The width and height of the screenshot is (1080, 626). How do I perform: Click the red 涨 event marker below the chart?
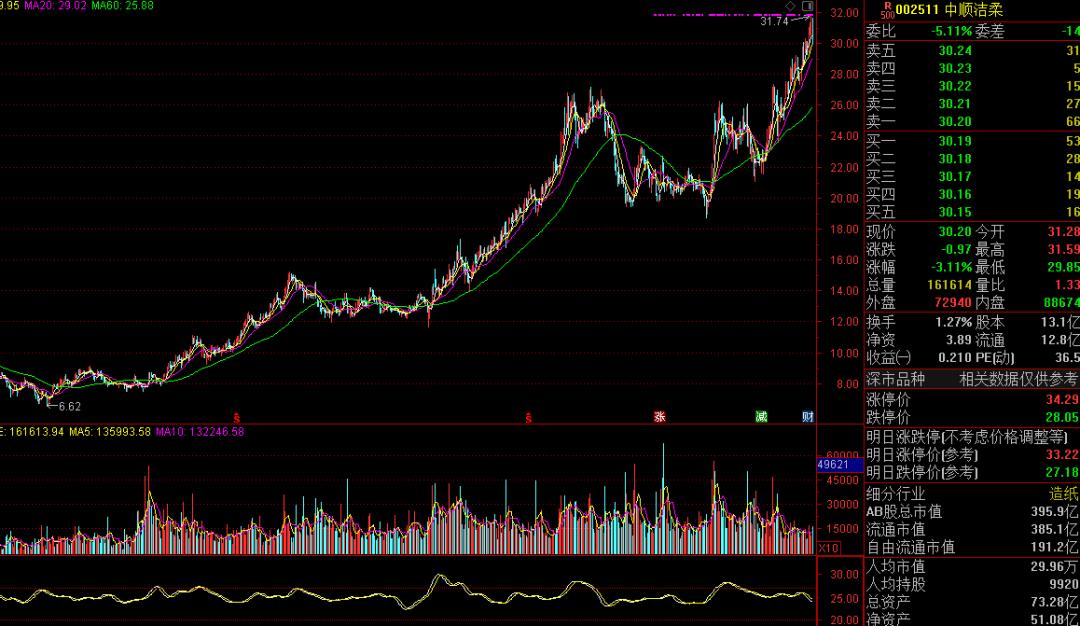(x=659, y=416)
